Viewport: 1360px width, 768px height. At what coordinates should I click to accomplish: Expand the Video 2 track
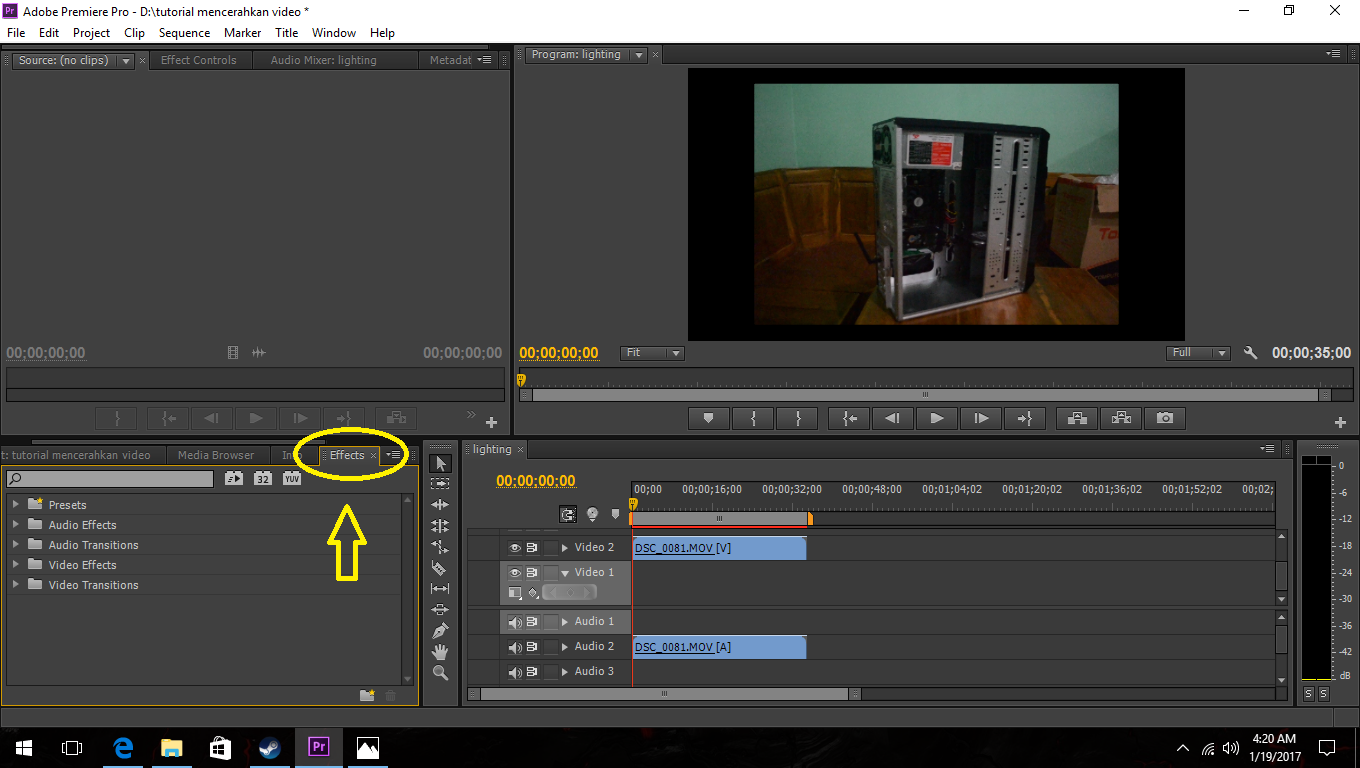(565, 548)
